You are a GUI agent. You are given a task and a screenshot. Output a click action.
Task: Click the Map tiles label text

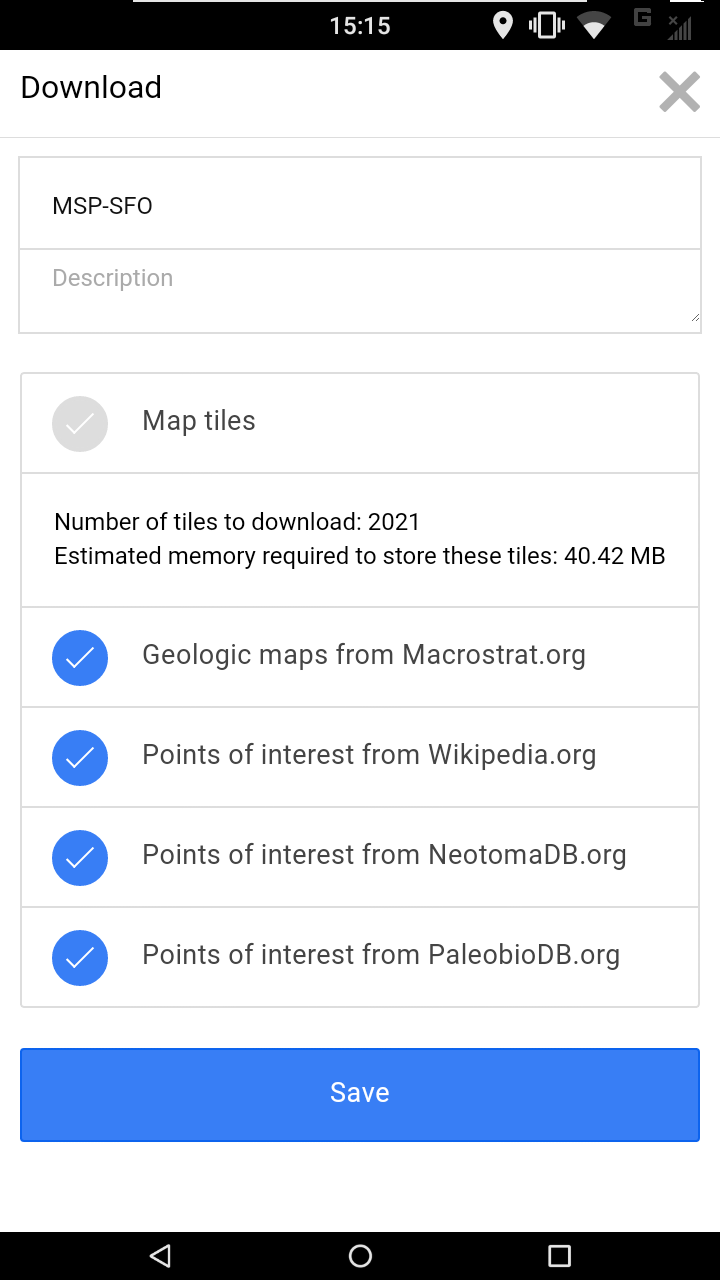point(199,421)
